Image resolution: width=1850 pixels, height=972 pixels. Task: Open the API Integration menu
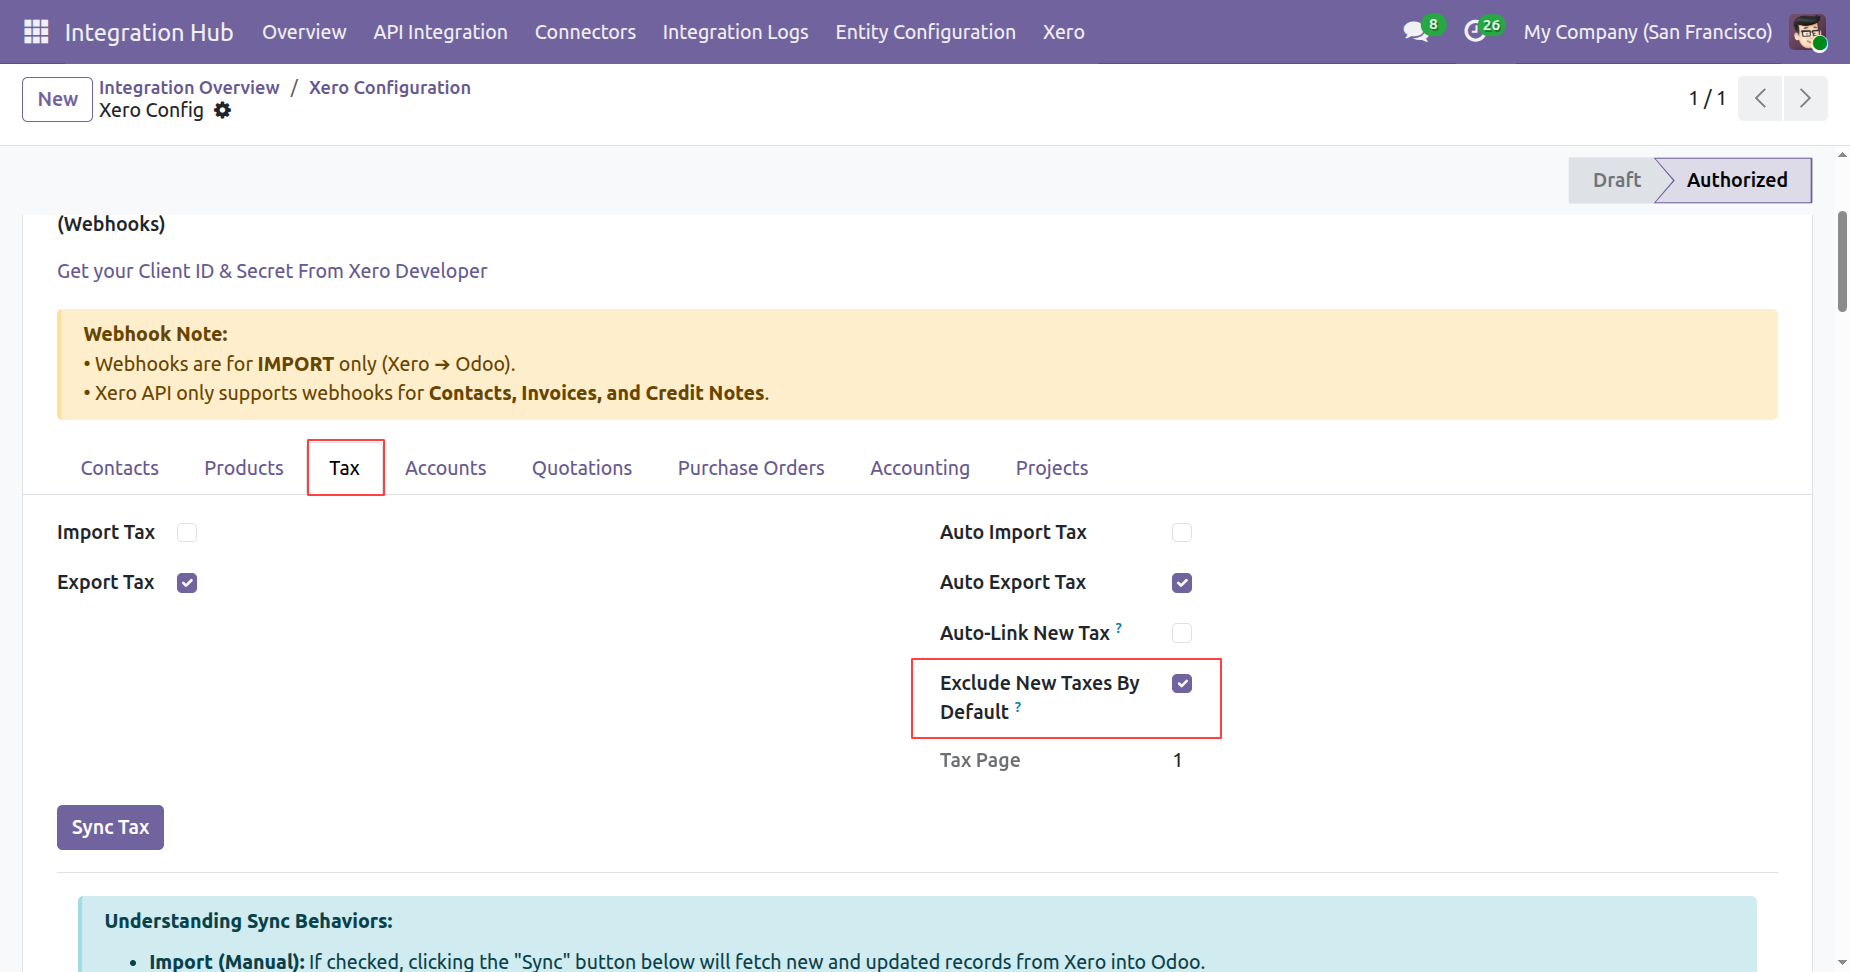(441, 32)
